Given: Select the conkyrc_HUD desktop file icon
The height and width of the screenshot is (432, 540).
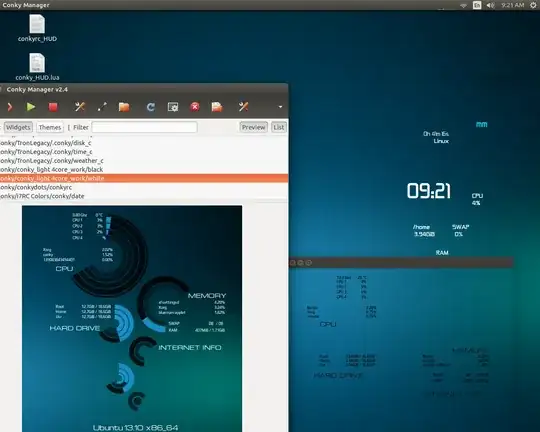Looking at the screenshot, I should [x=37, y=28].
